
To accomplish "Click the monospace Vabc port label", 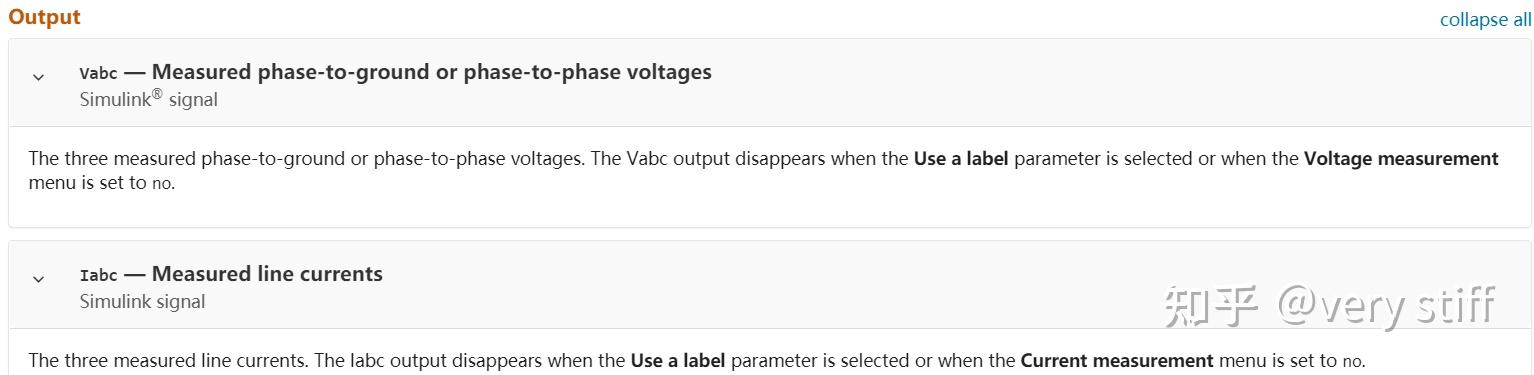I will click(x=98, y=73).
